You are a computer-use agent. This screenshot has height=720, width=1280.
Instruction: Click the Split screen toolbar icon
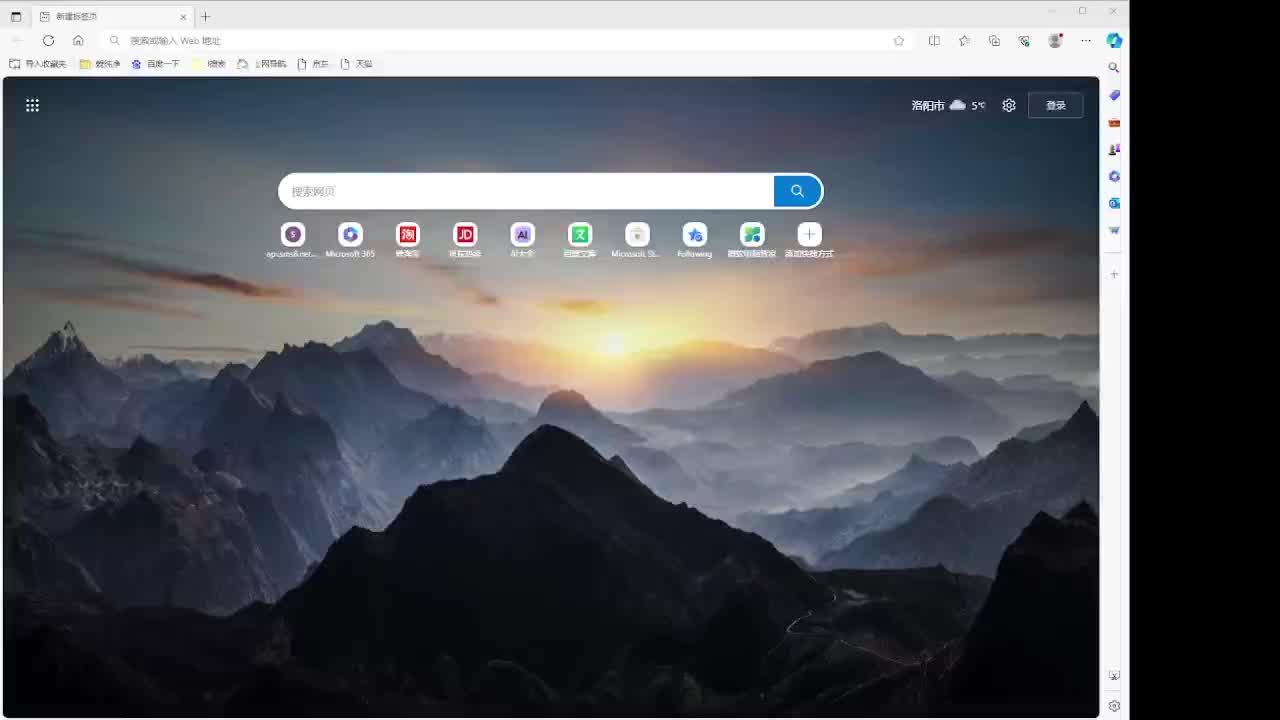click(934, 41)
